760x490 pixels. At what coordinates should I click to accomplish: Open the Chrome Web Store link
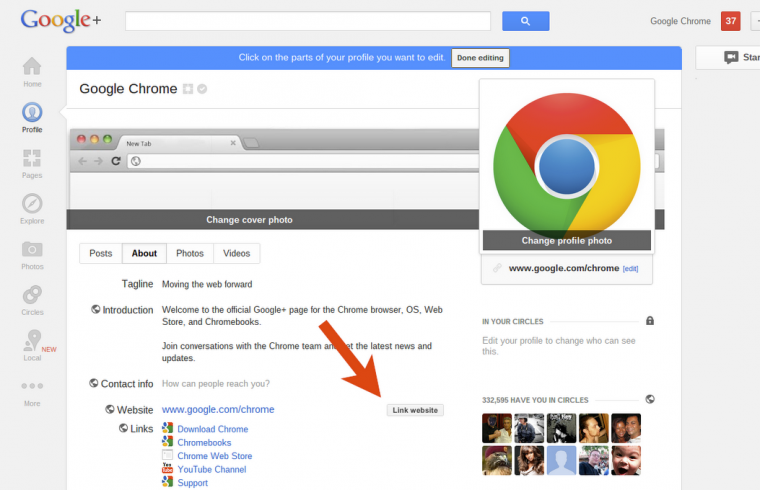(x=215, y=456)
